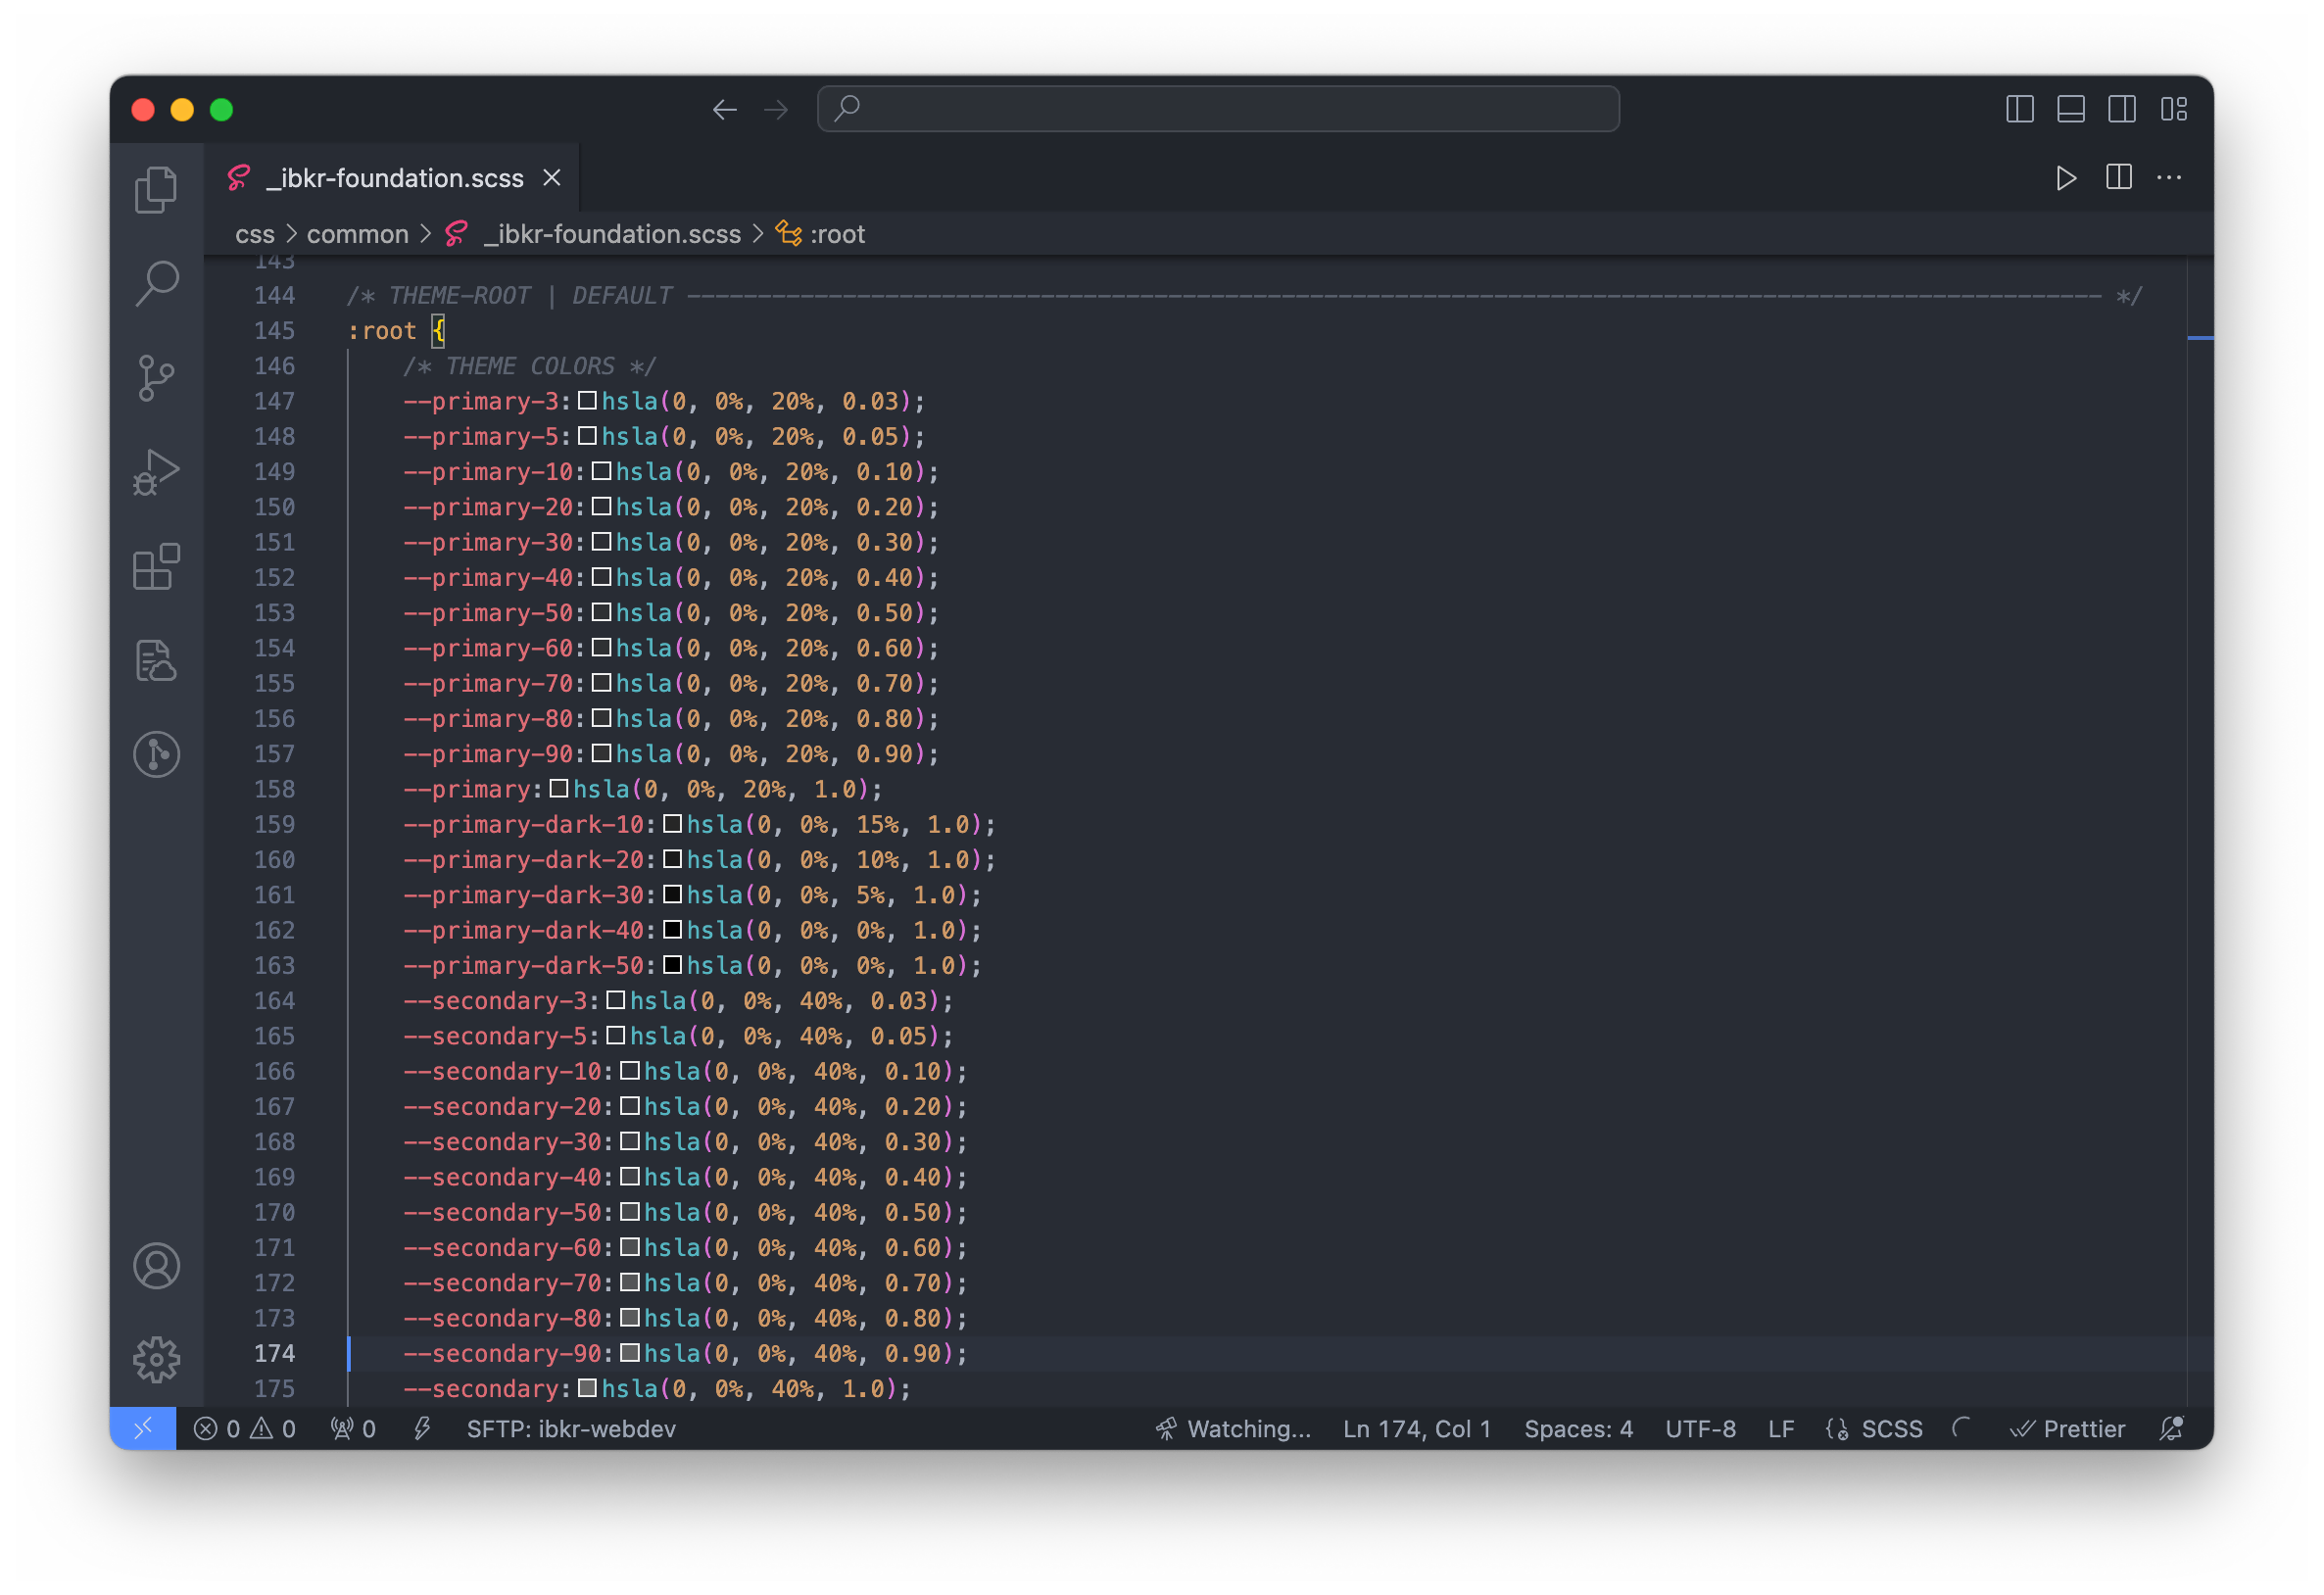Click line number 158 in gutter
This screenshot has width=2324, height=1595.
[x=274, y=789]
